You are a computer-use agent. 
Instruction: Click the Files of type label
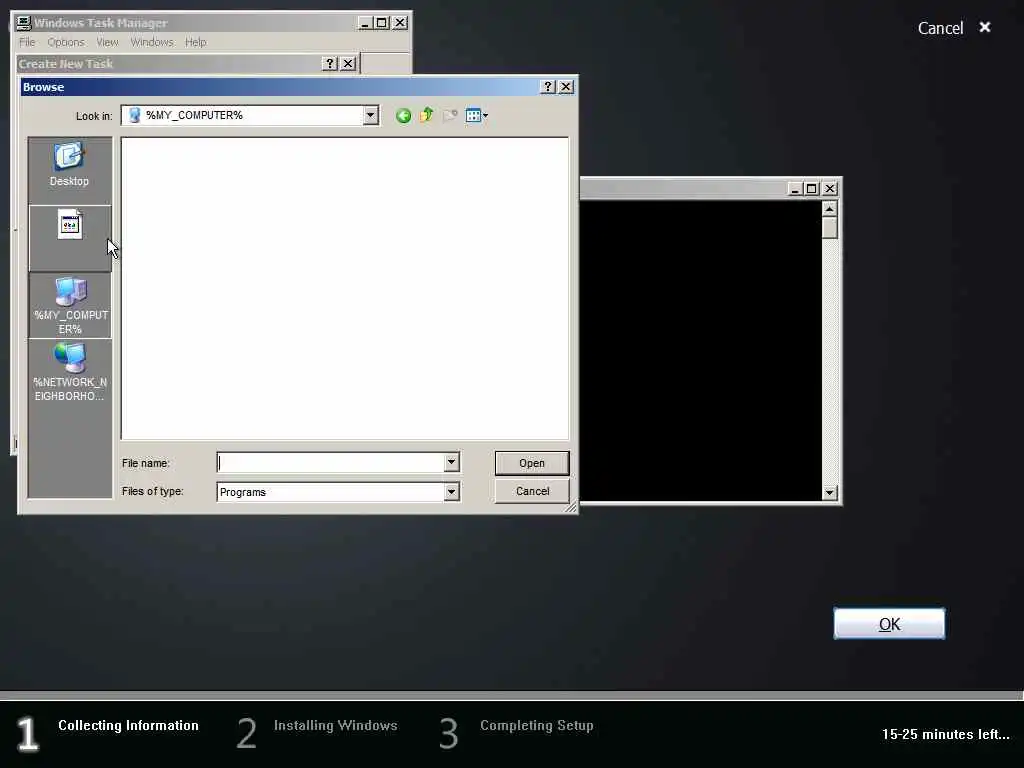(152, 491)
